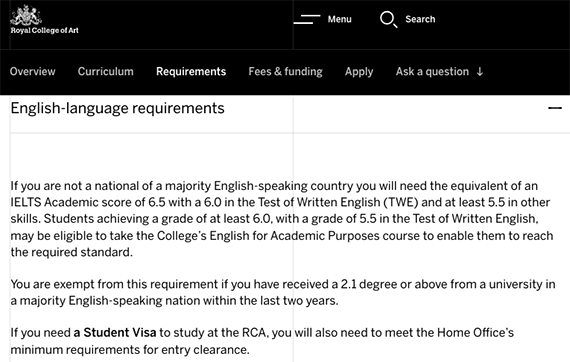Open the Apply tab
The height and width of the screenshot is (362, 570).
pyautogui.click(x=359, y=72)
